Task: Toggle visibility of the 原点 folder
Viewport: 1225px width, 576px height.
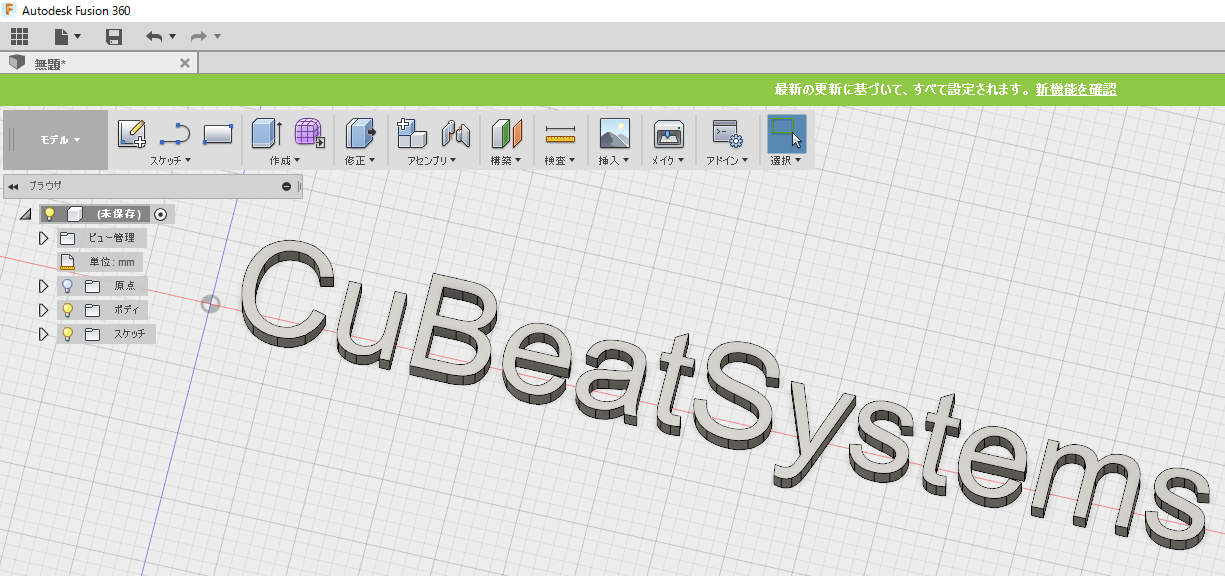Action: [68, 286]
